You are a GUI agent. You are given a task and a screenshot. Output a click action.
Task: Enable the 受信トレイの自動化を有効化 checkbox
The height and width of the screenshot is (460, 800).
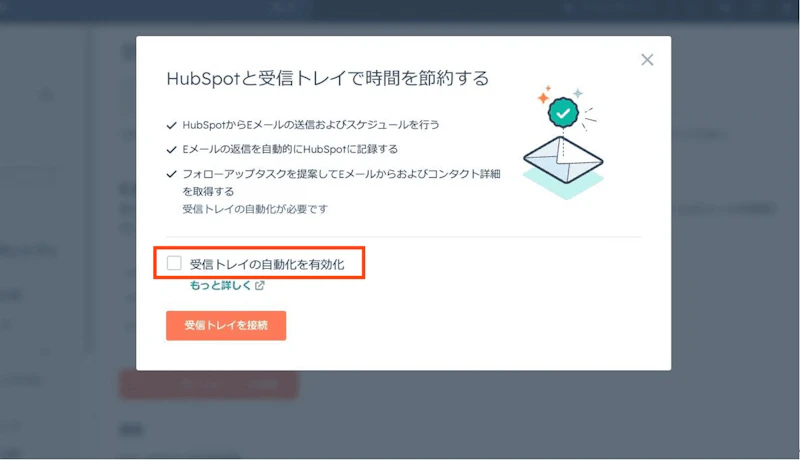[x=174, y=263]
